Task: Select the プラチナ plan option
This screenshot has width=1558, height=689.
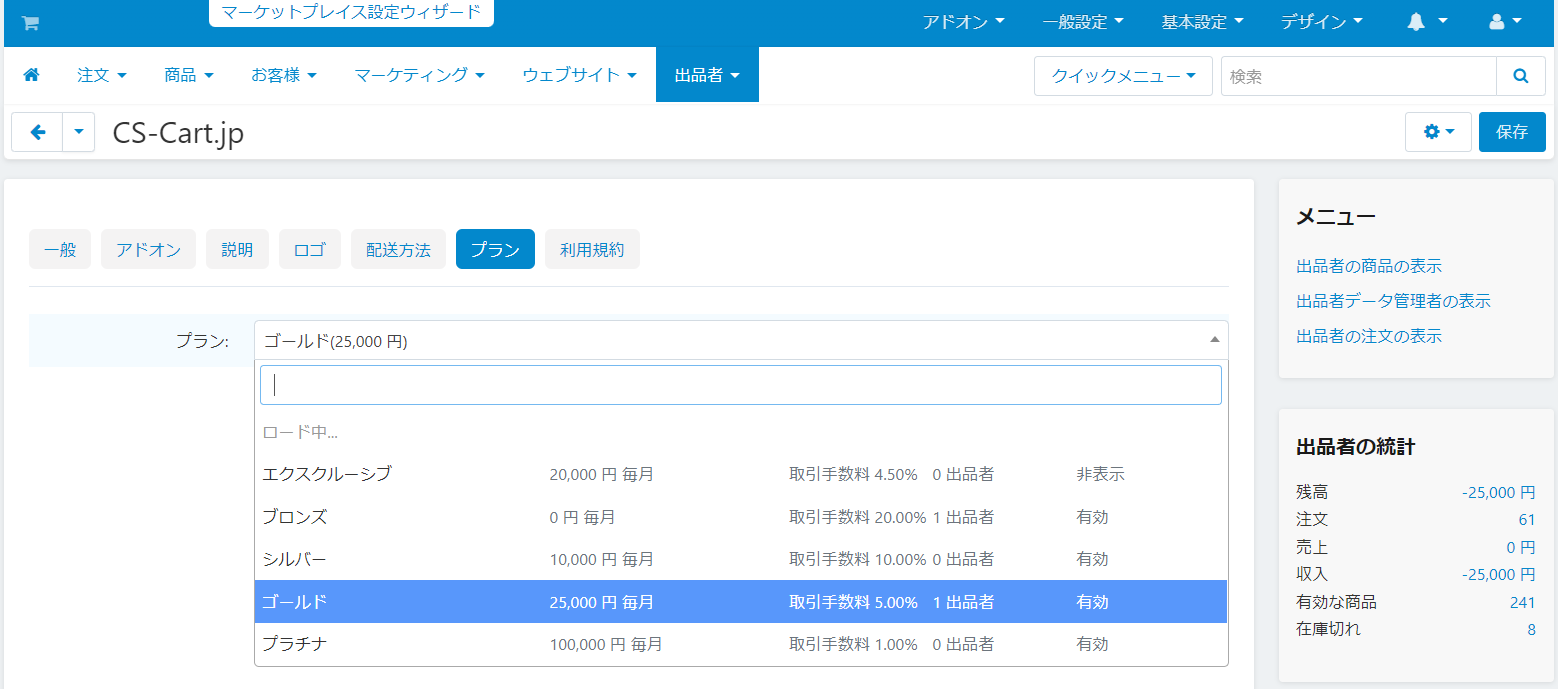Action: pyautogui.click(x=741, y=644)
